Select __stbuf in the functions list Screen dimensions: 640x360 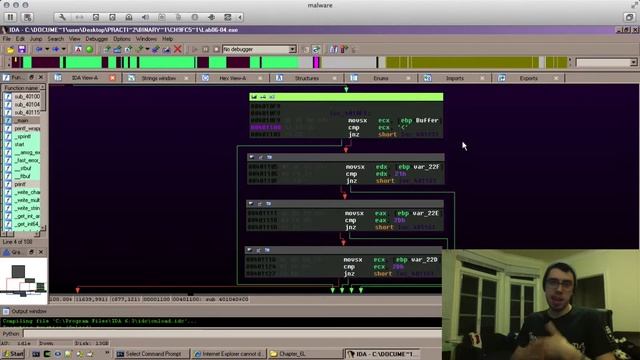coord(22,168)
